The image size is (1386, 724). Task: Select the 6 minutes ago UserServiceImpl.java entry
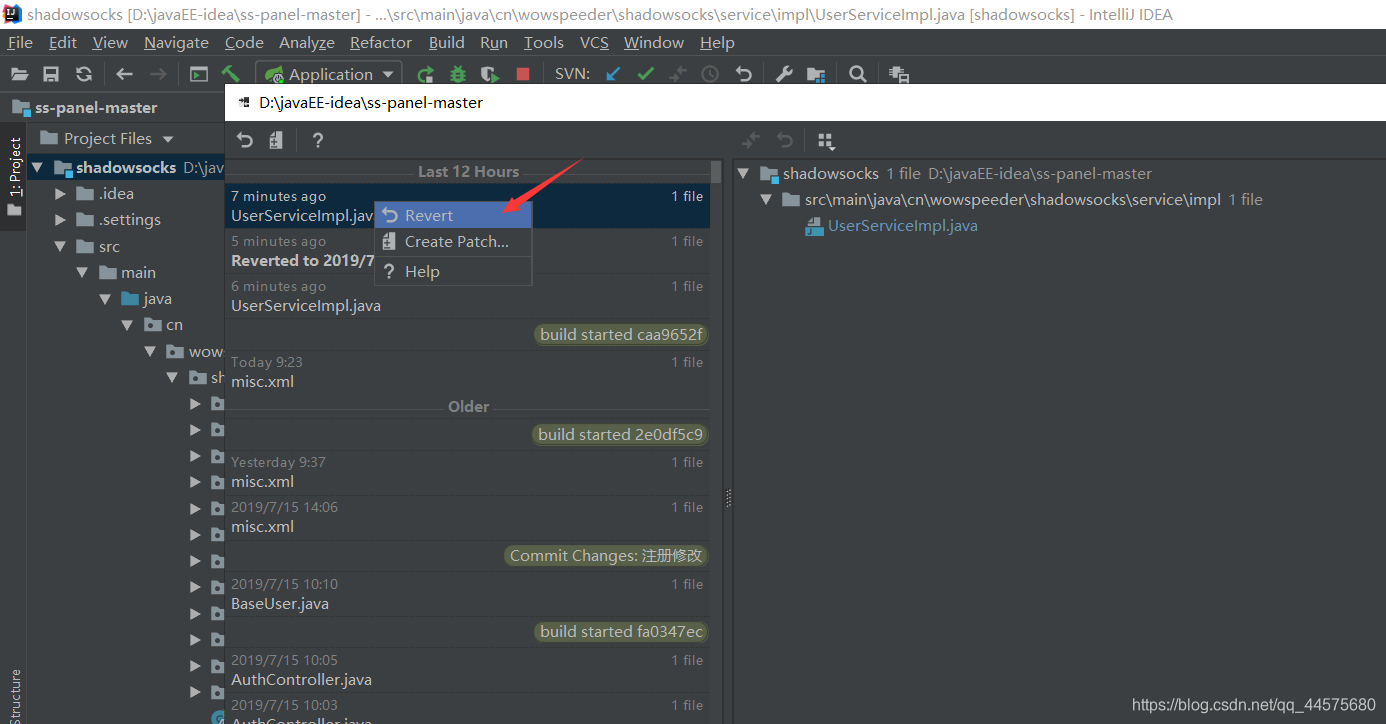(x=467, y=296)
